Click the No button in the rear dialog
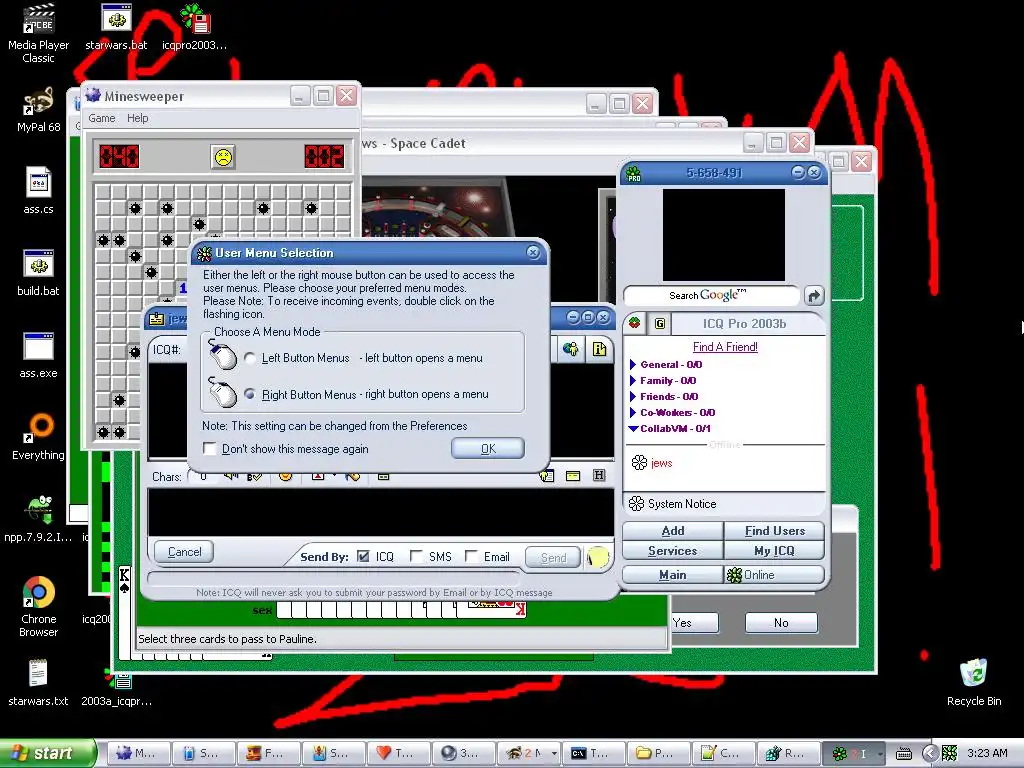The width and height of the screenshot is (1024, 768). [781, 622]
